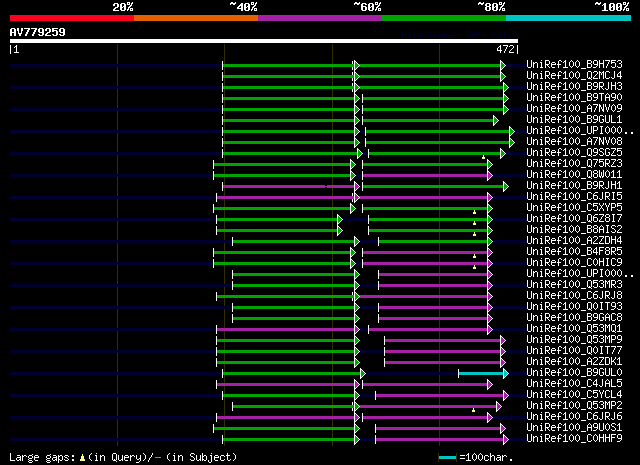640x465 pixels.
Task: Click the UniRef100_C0HIC9 hit name
Action: (x=574, y=263)
